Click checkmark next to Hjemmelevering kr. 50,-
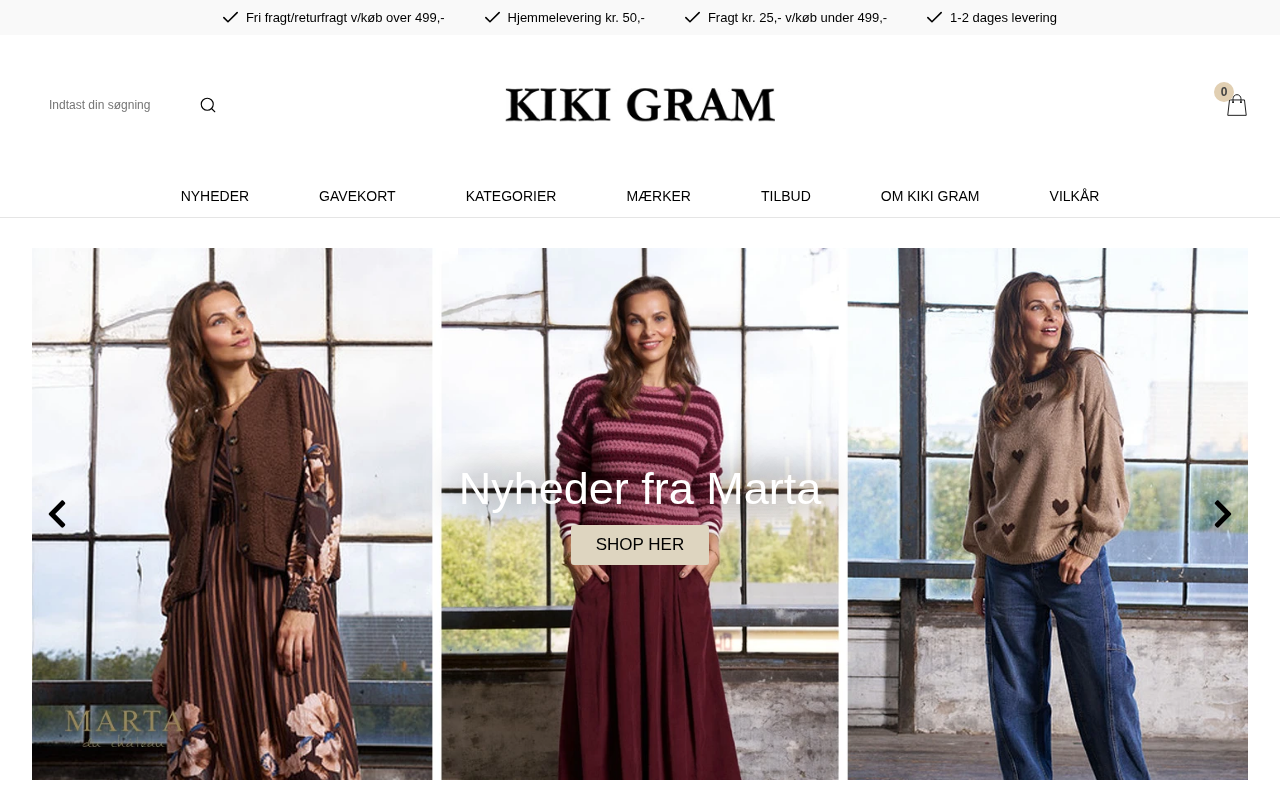The width and height of the screenshot is (1280, 800). click(x=492, y=17)
